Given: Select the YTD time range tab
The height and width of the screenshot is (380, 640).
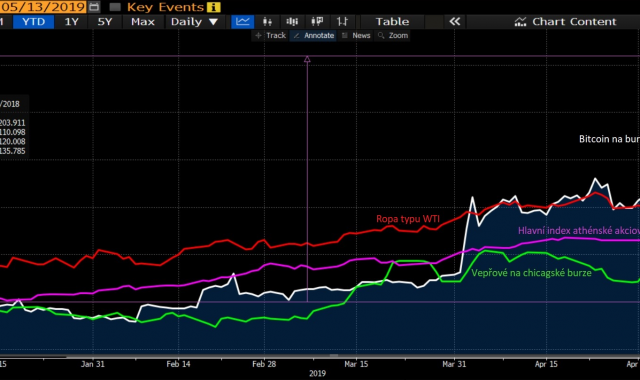Looking at the screenshot, I should click(x=33, y=22).
